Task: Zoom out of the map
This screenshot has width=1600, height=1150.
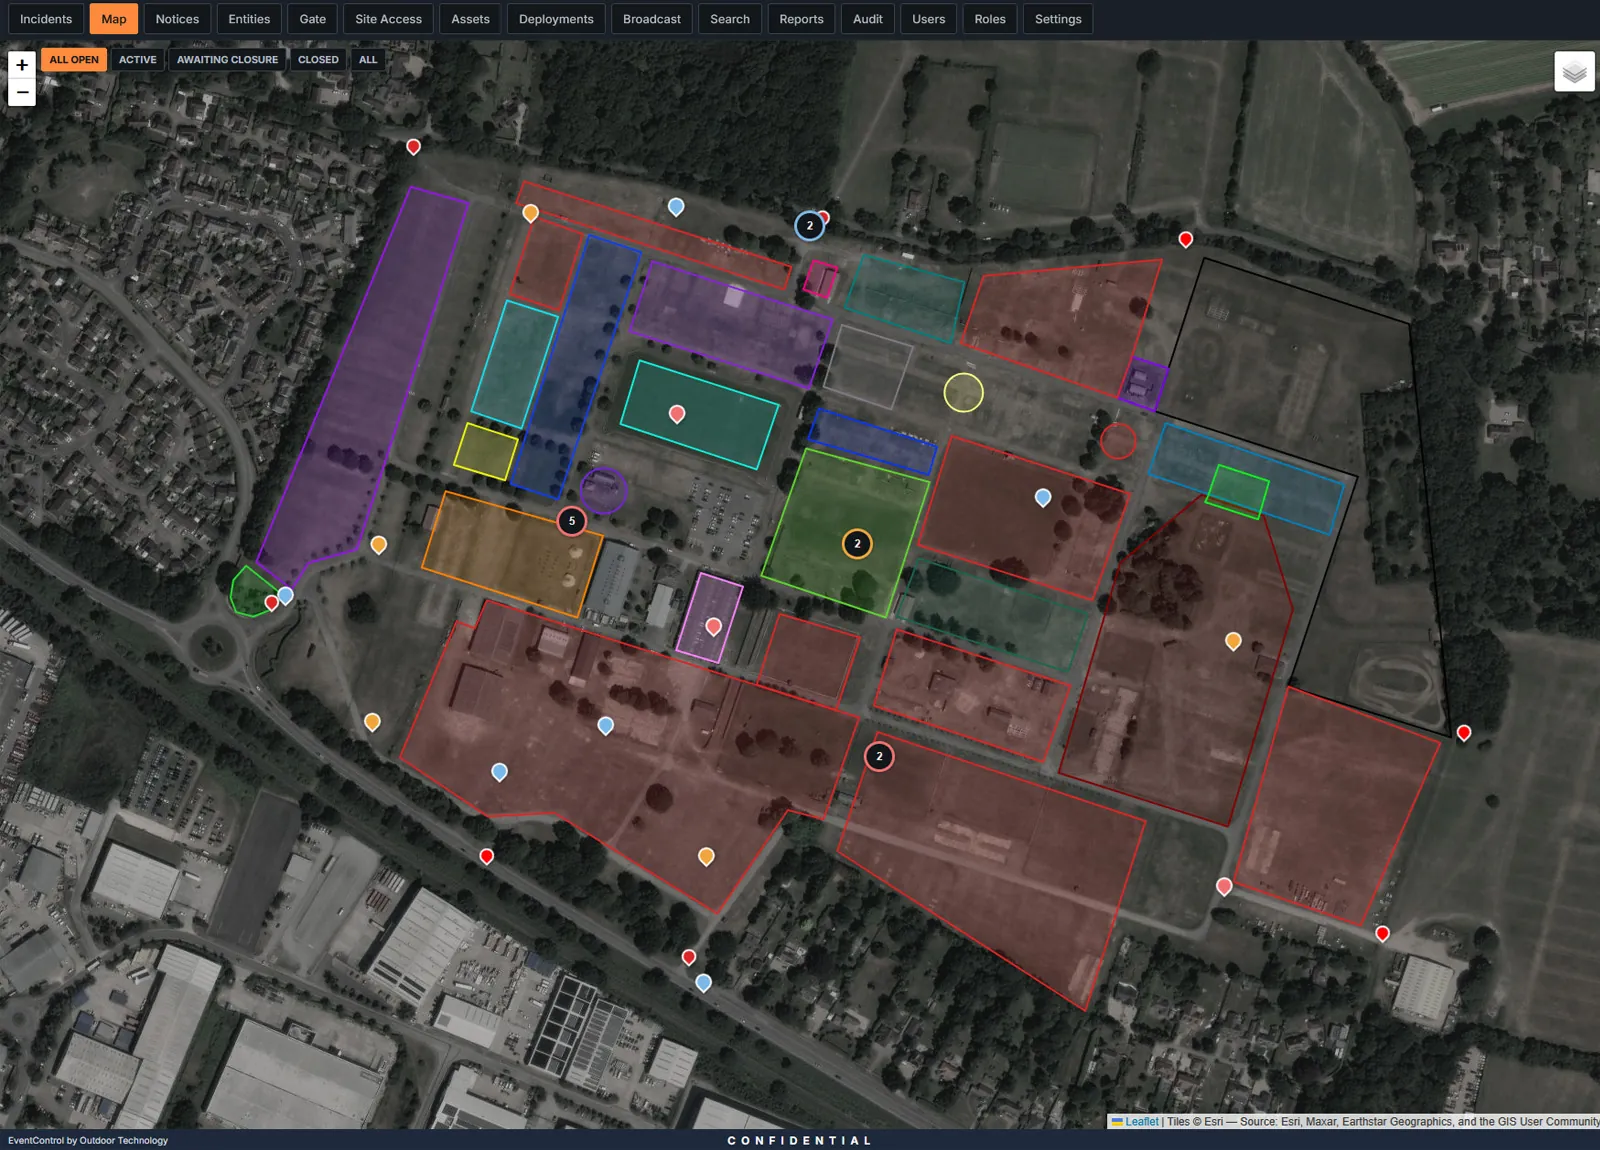Action: [22, 92]
